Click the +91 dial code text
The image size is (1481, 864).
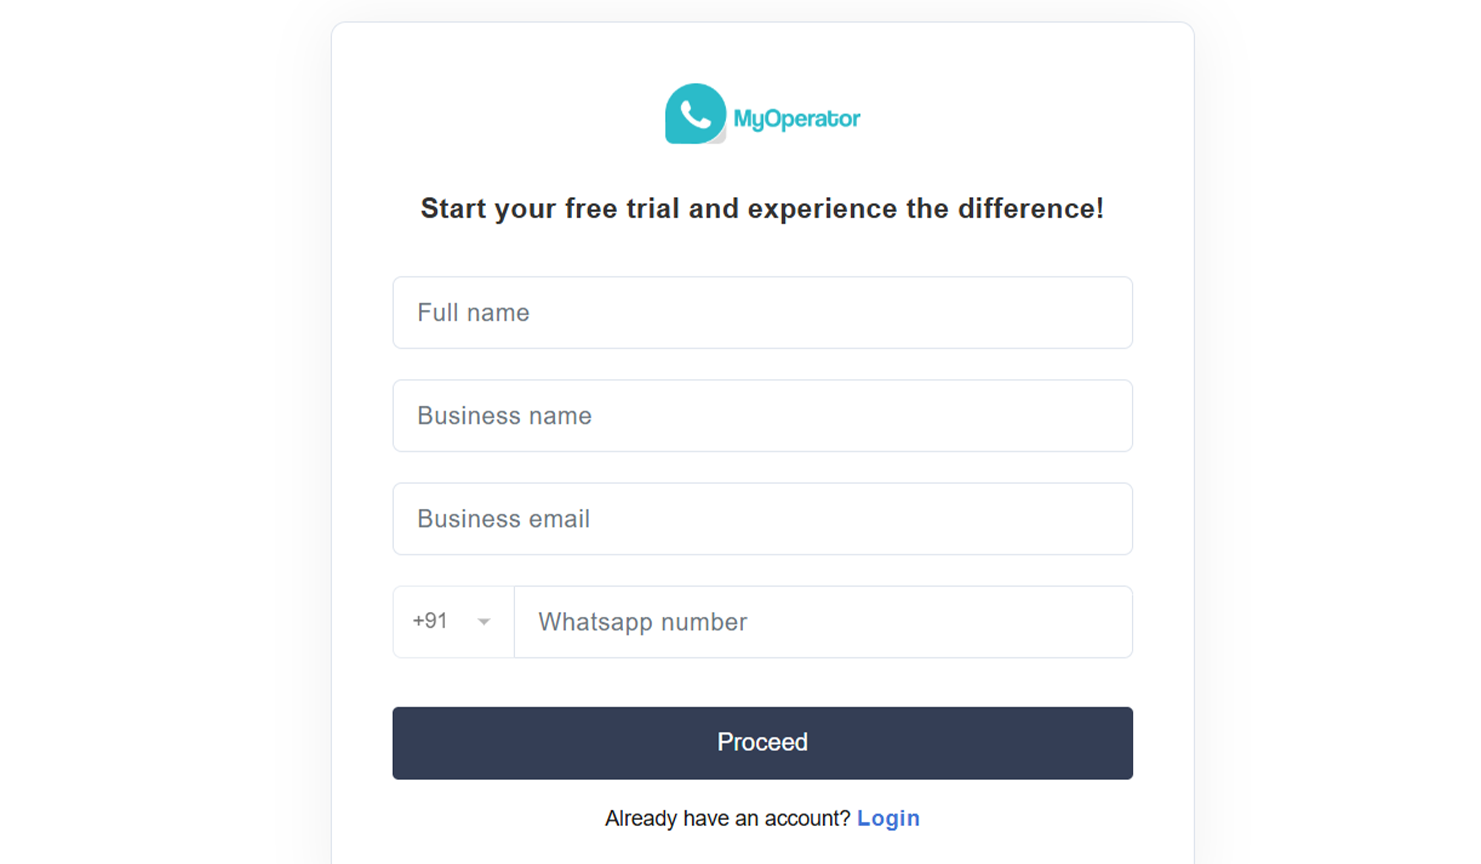tap(430, 621)
